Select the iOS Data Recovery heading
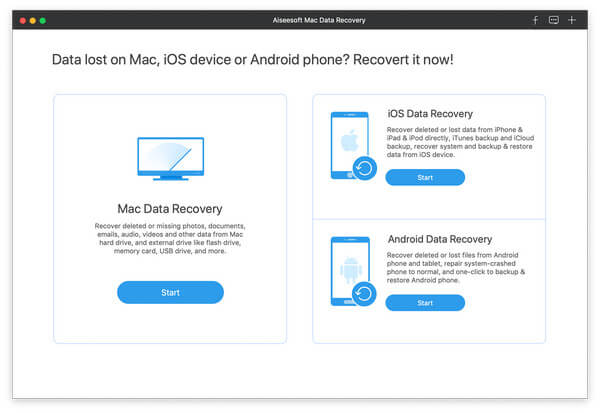 pyautogui.click(x=430, y=114)
